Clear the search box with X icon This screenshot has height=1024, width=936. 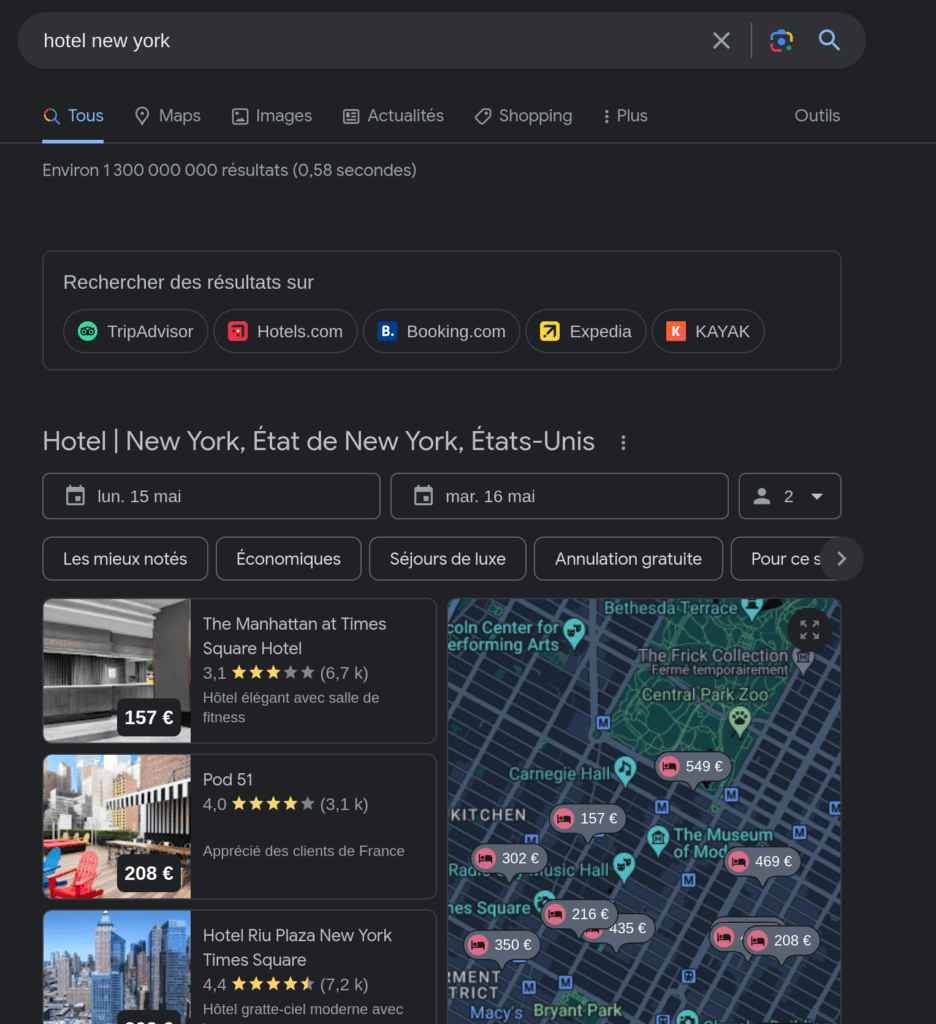(x=721, y=41)
